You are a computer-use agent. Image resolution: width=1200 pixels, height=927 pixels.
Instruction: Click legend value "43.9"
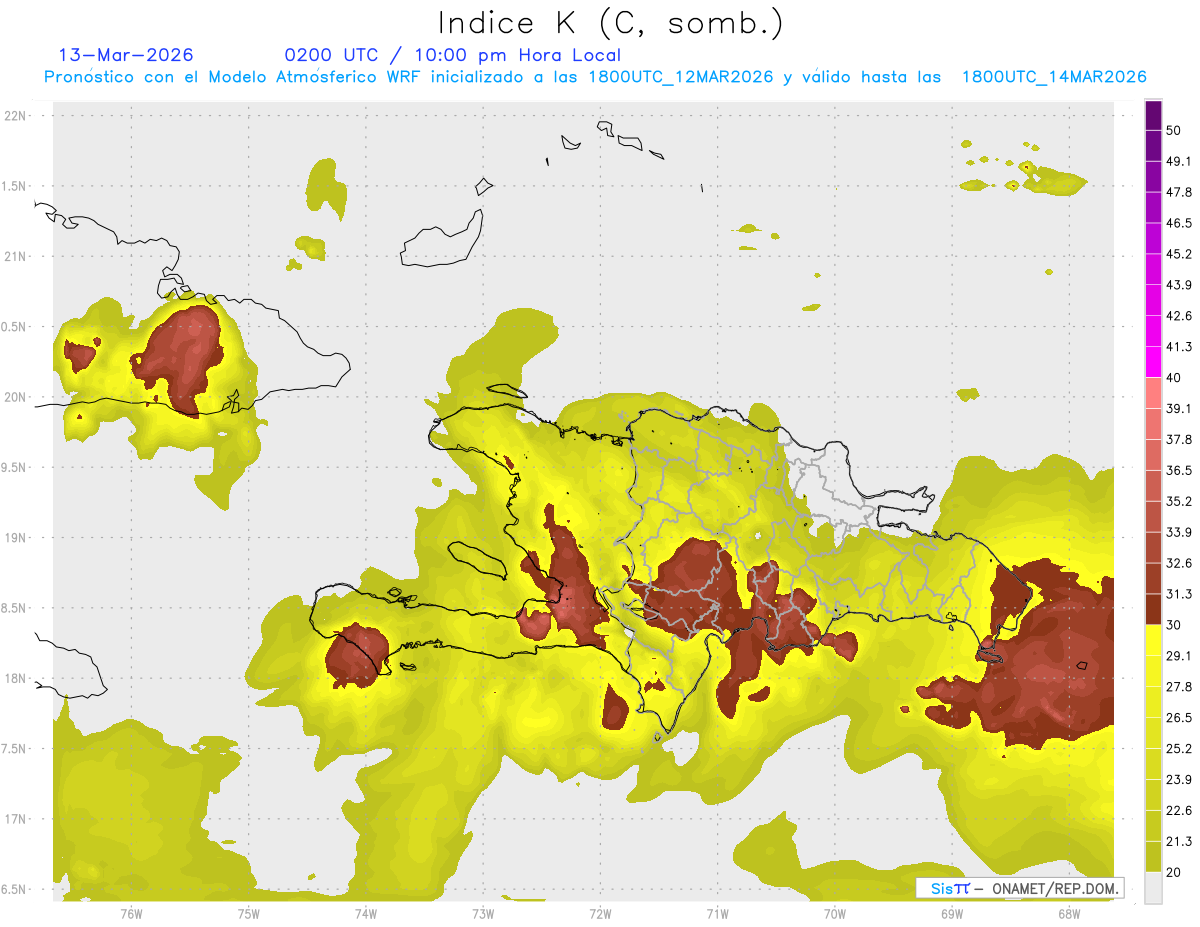tap(1178, 285)
